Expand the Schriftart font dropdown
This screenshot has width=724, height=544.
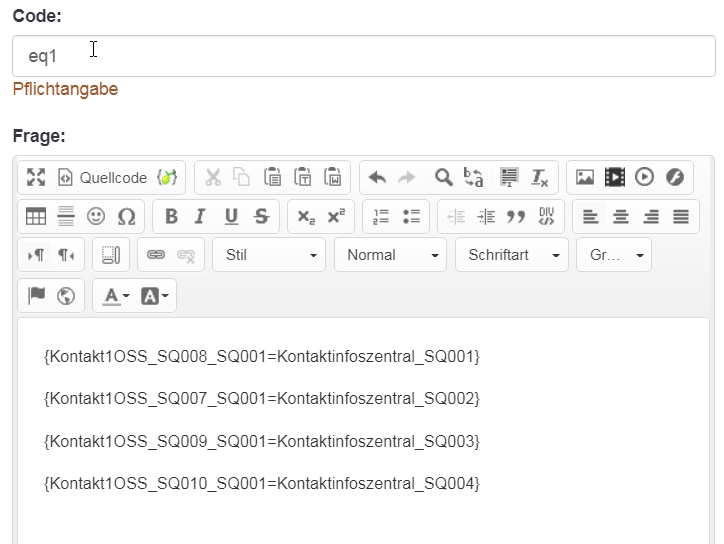(511, 255)
